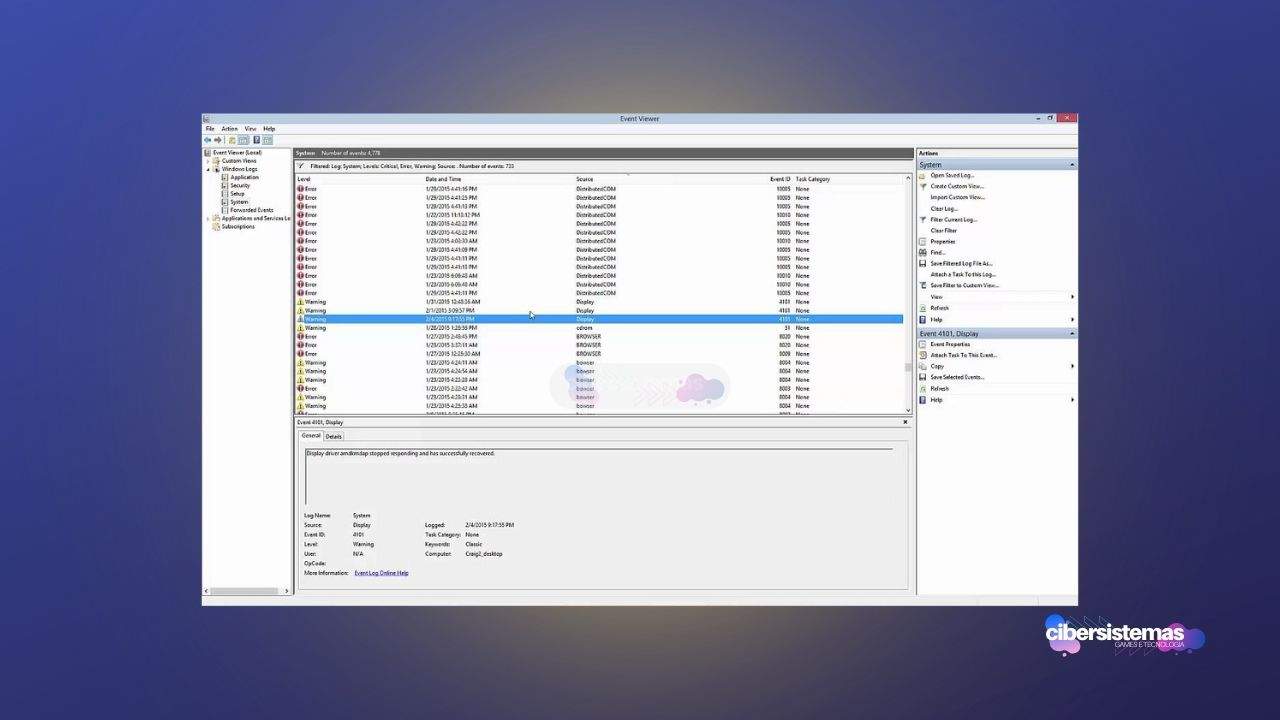
Task: Click the Filter Current Log funnel icon
Action: (923, 219)
